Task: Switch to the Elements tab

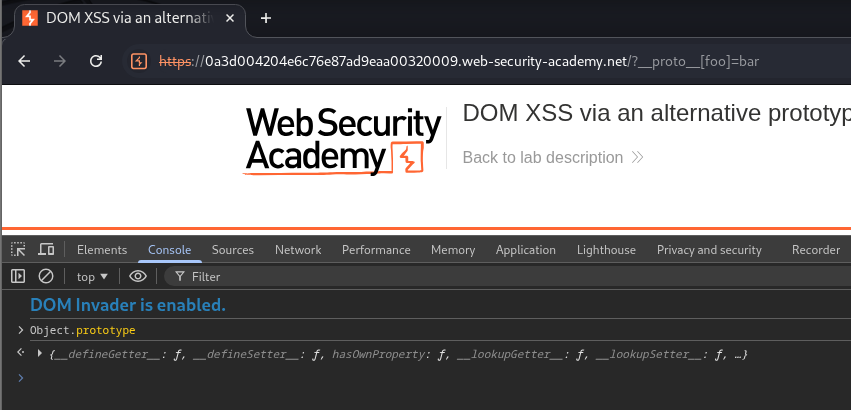Action: click(x=102, y=250)
